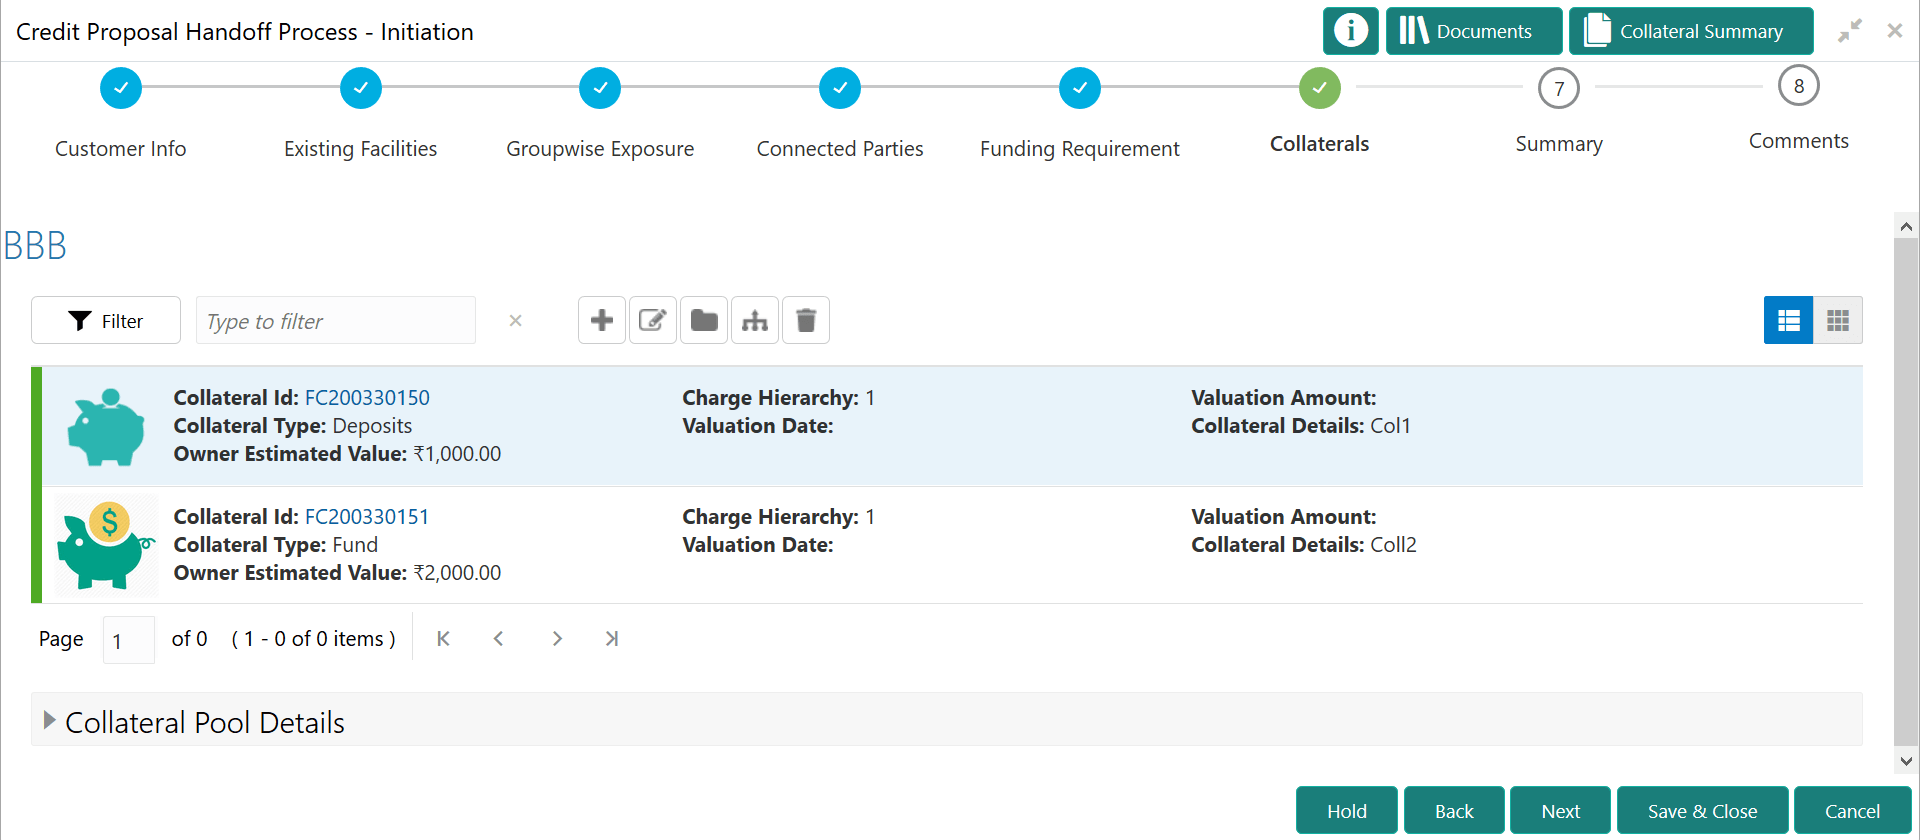
Task: Click Collateral Type Fund text
Action: [276, 545]
